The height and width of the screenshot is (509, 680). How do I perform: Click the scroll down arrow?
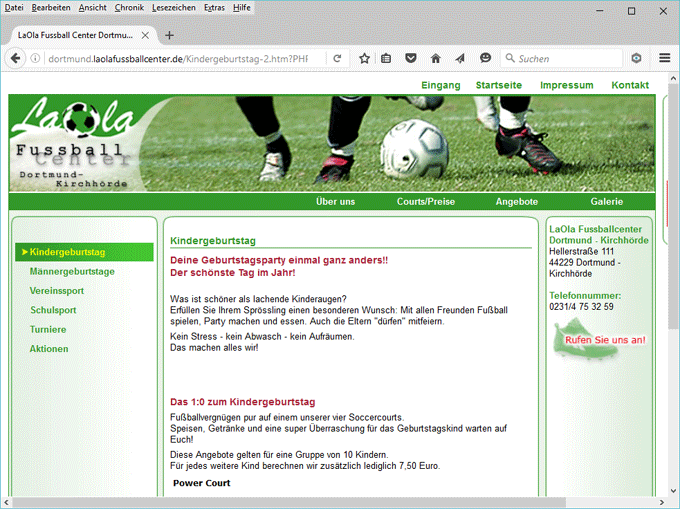673,491
